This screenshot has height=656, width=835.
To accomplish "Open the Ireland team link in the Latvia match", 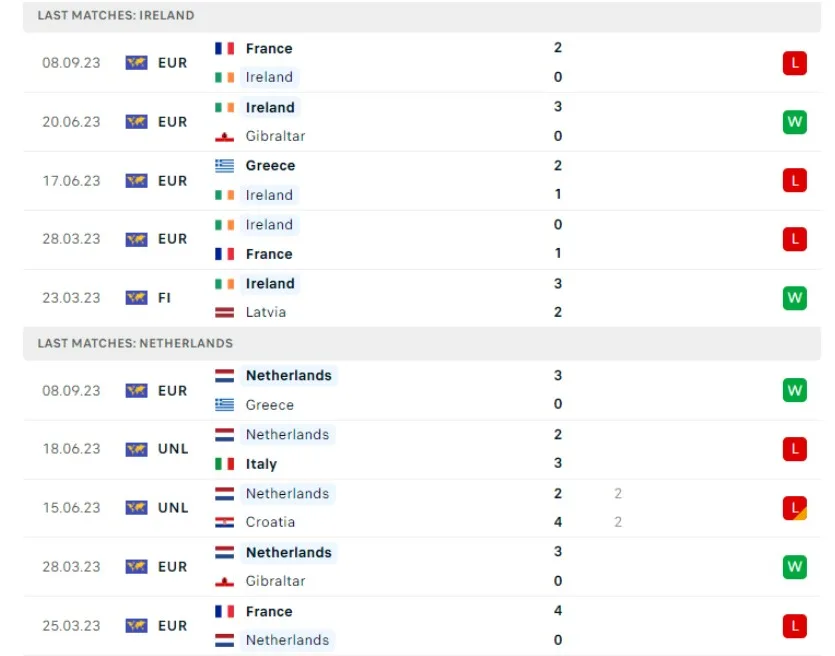I will click(x=270, y=284).
